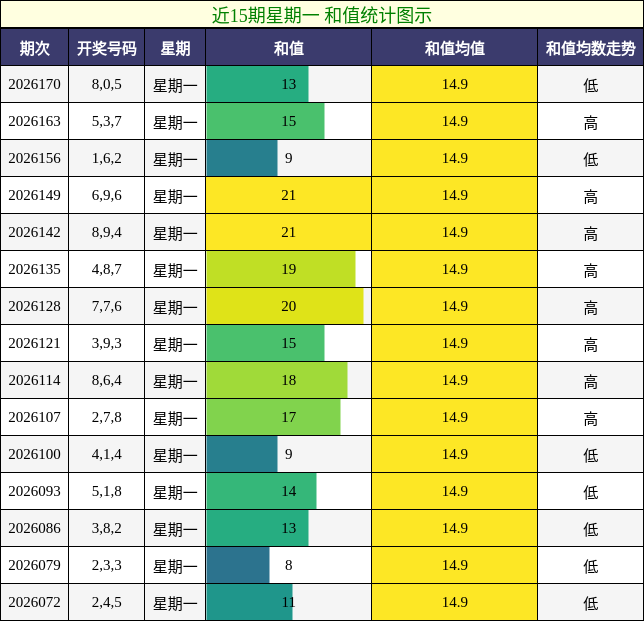Click the sum bar showing 11

(249, 602)
